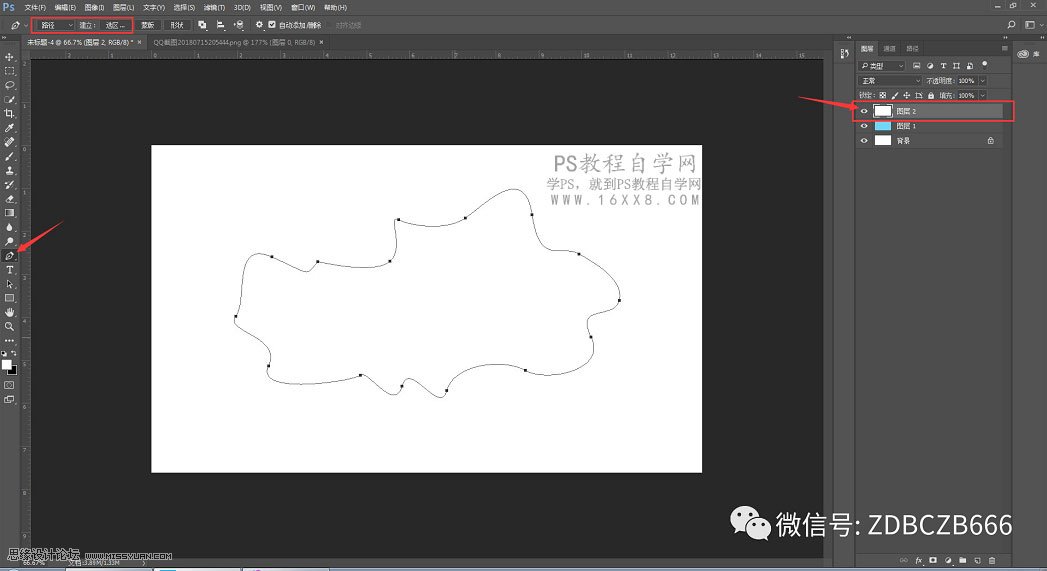Viewport: 1047px width, 571px height.
Task: Select the Quick Selection tool
Action: click(x=9, y=100)
